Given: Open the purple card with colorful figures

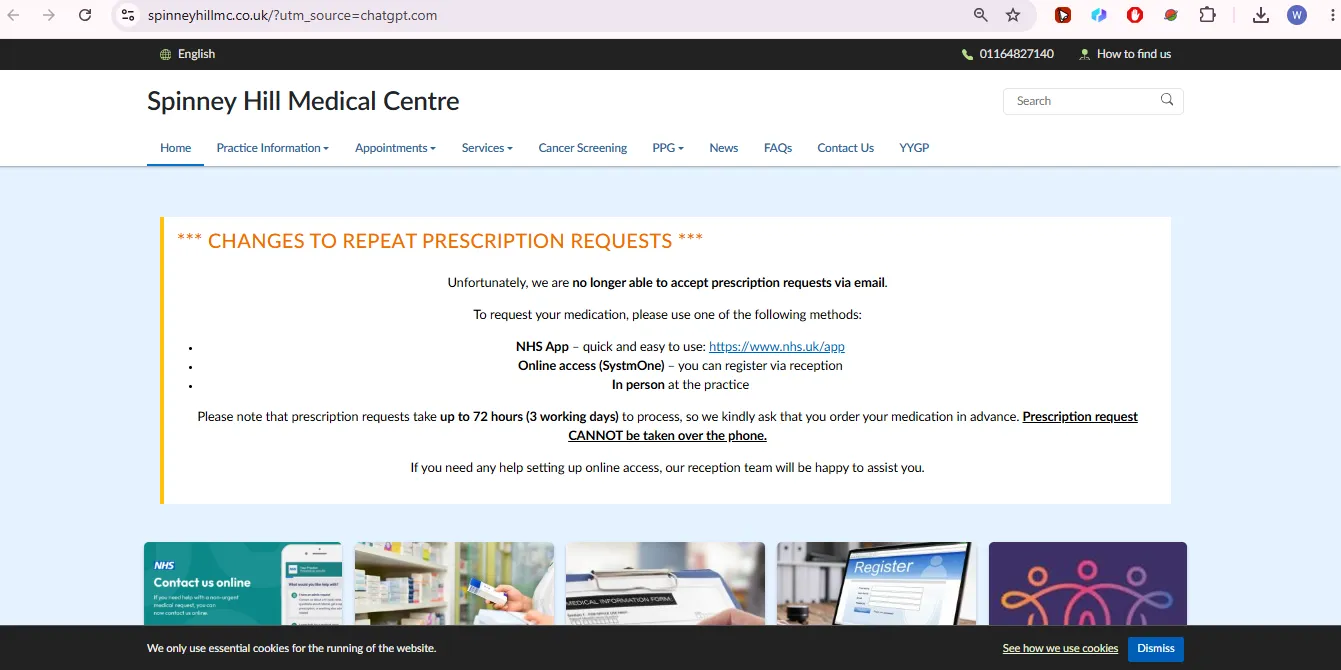Looking at the screenshot, I should pyautogui.click(x=1088, y=584).
